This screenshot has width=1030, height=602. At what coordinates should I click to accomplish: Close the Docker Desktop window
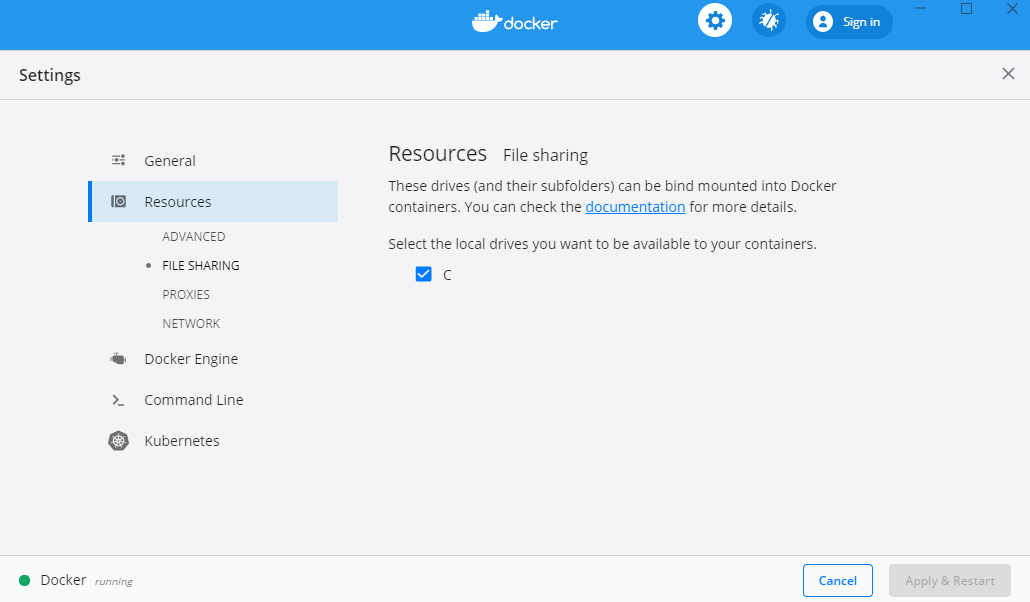(1012, 9)
